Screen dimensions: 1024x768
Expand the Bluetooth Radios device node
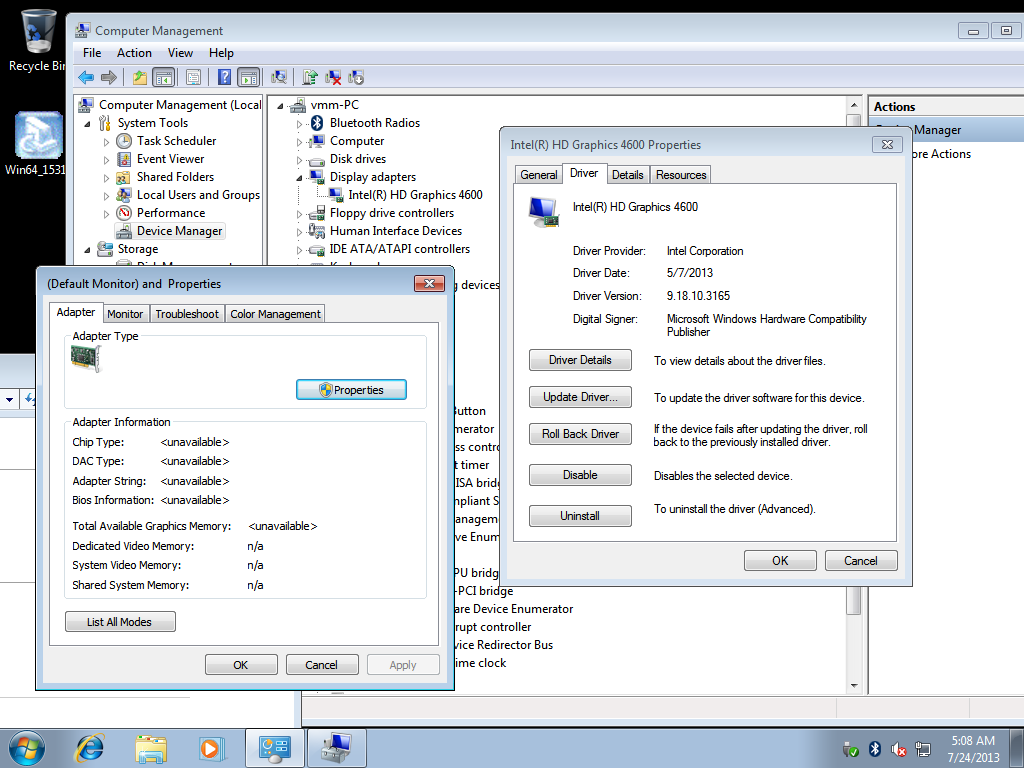299,124
